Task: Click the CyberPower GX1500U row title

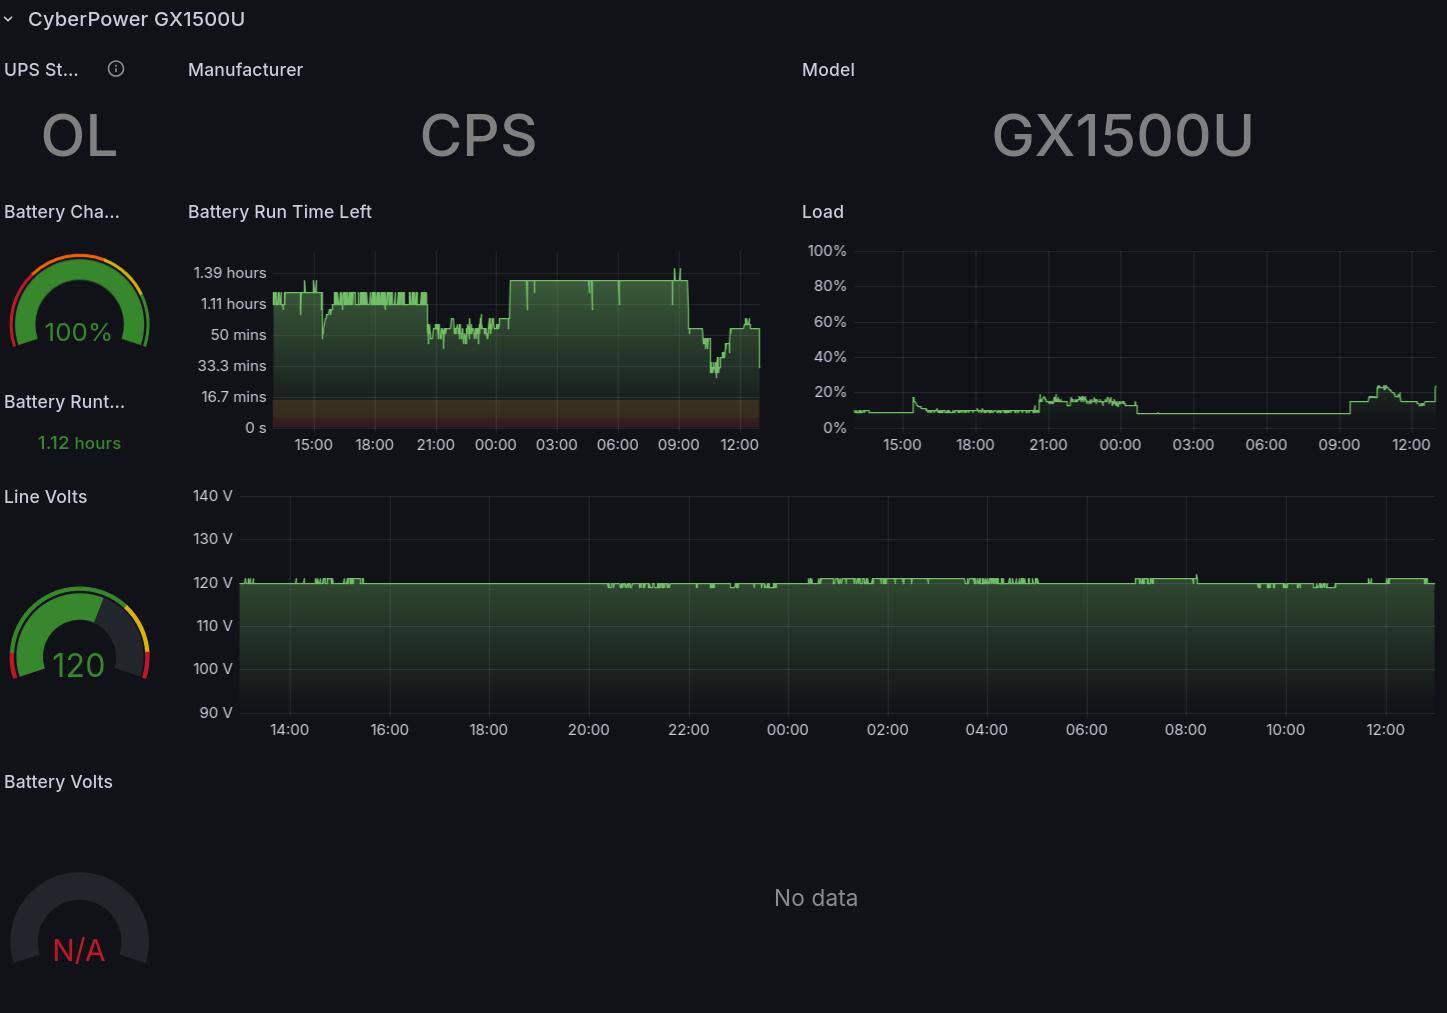Action: [x=136, y=19]
